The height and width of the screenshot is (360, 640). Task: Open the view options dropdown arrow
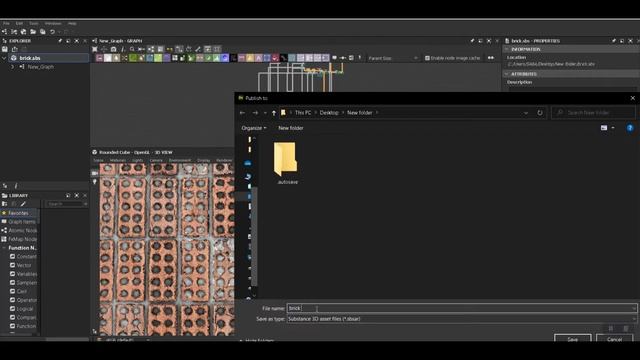[x=613, y=128]
